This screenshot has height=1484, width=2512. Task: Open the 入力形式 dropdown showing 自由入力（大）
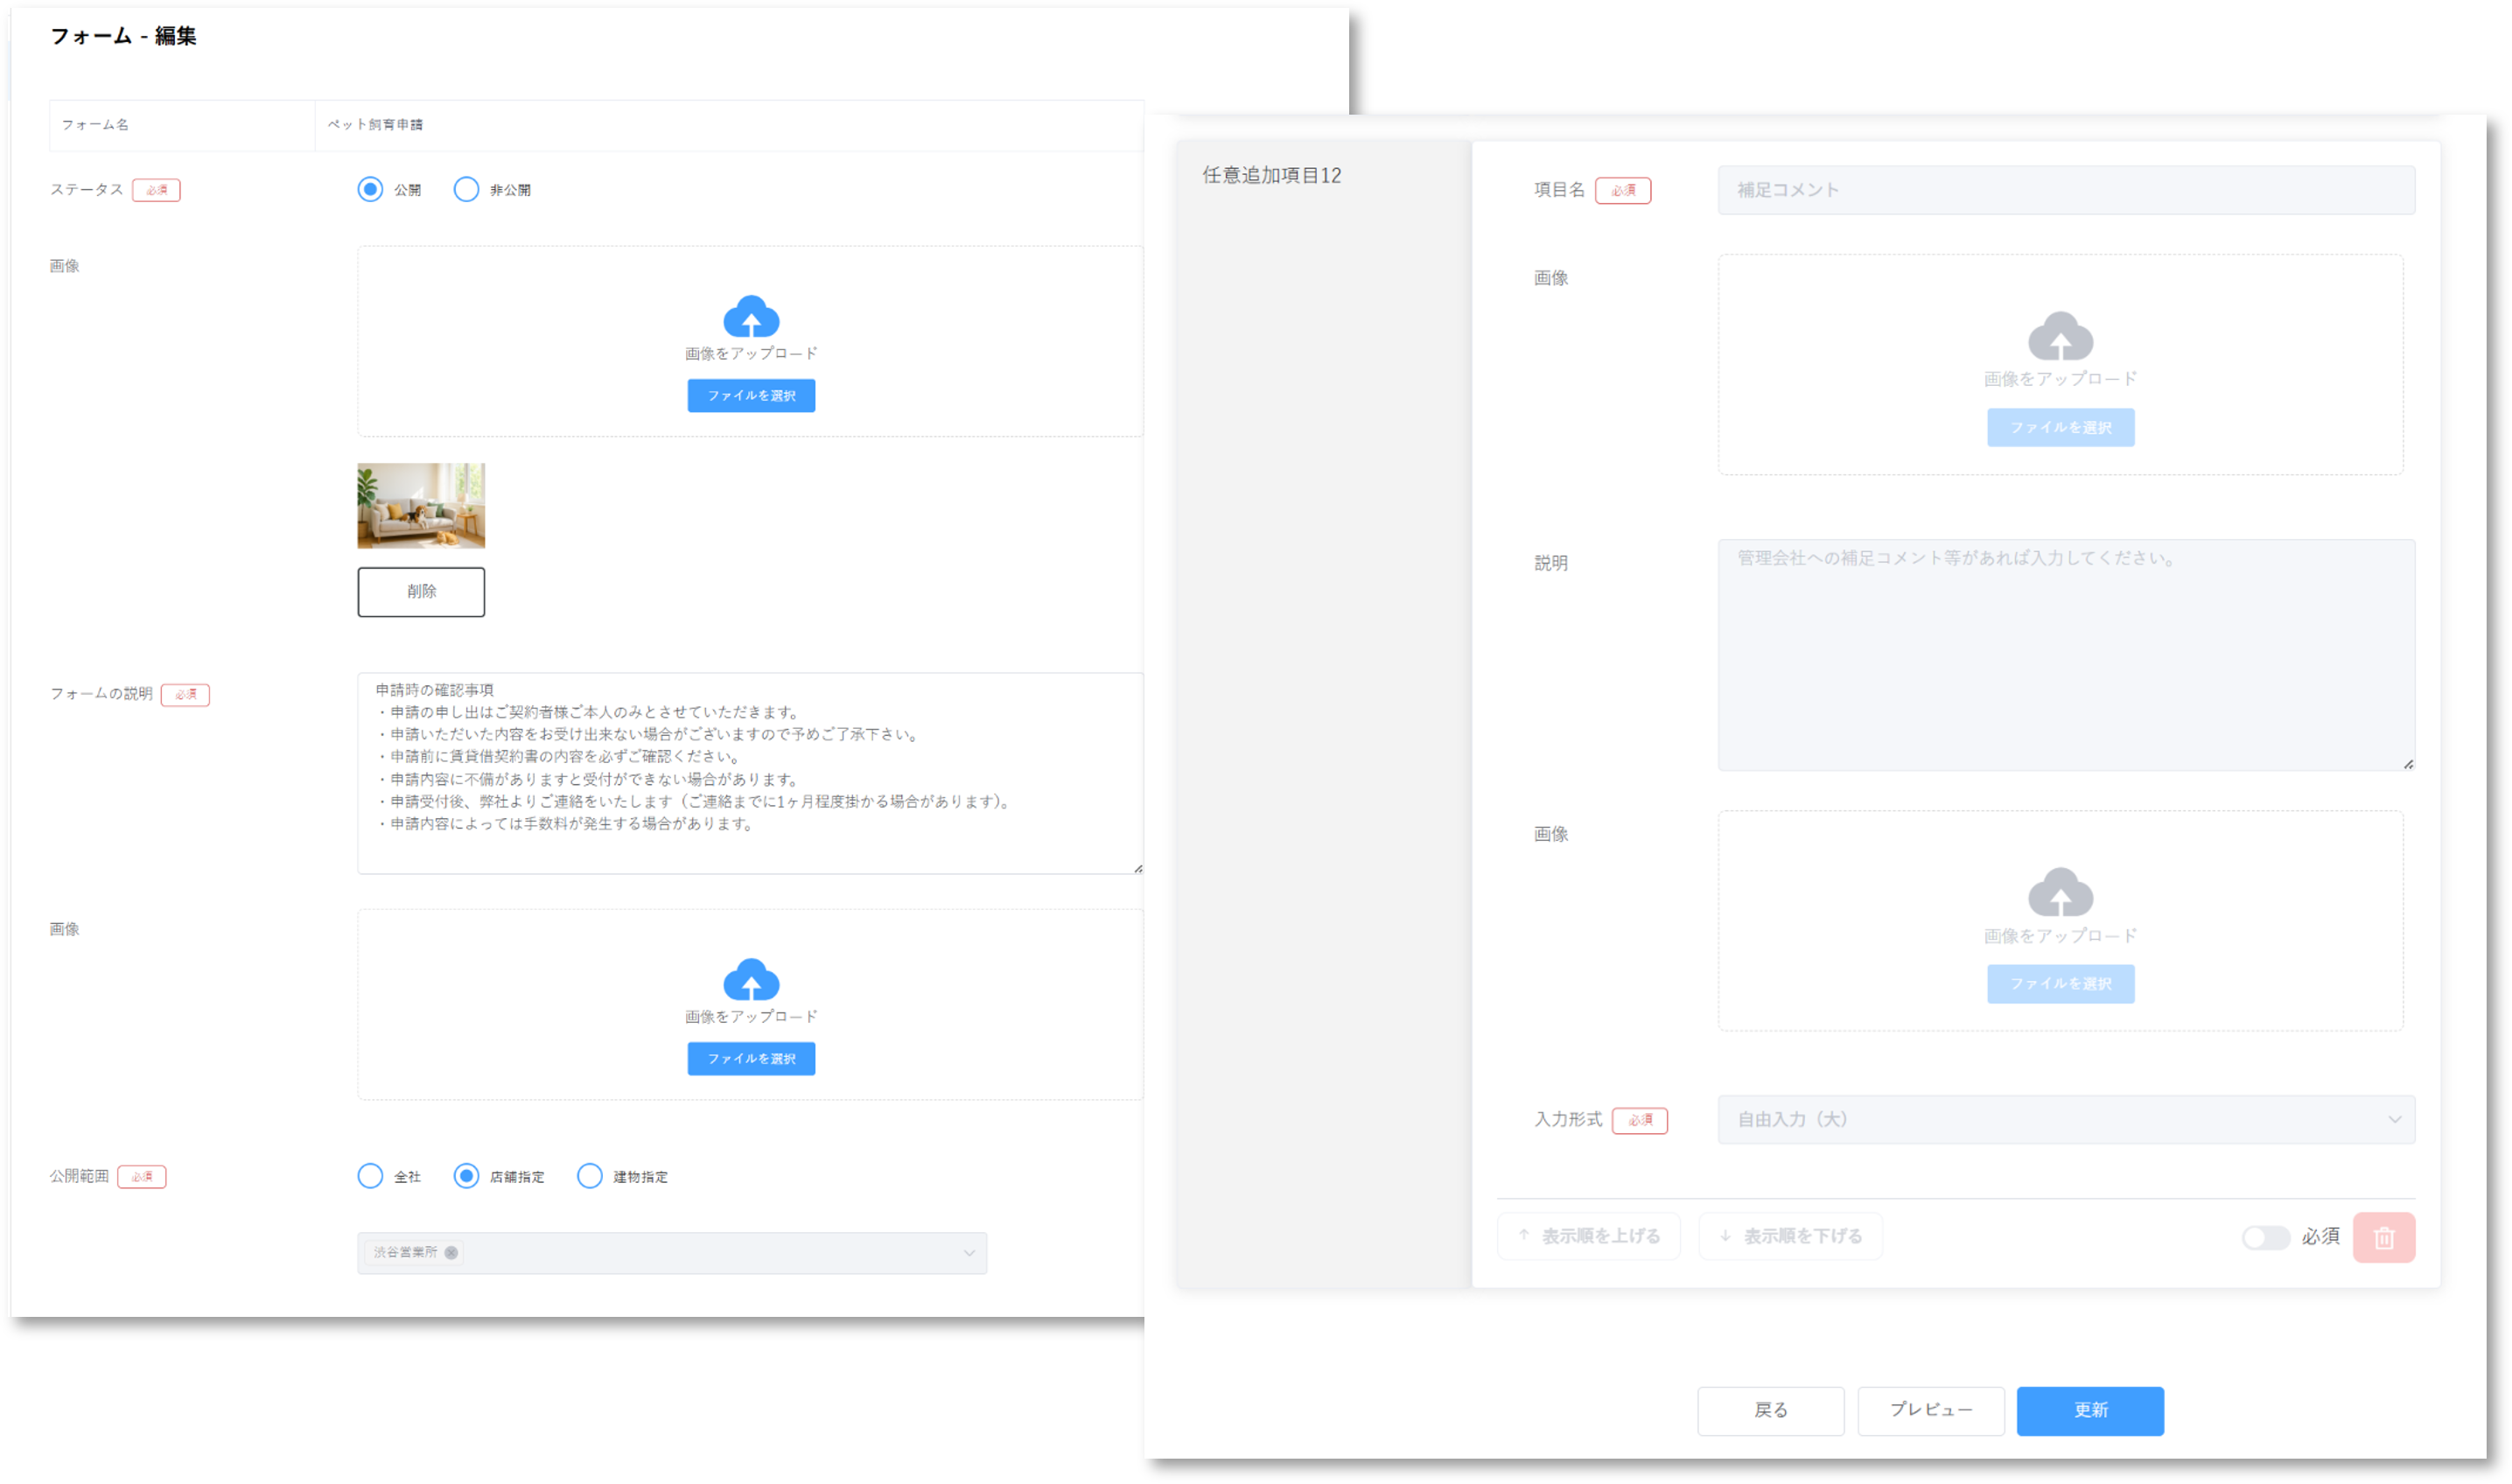(x=2065, y=1120)
